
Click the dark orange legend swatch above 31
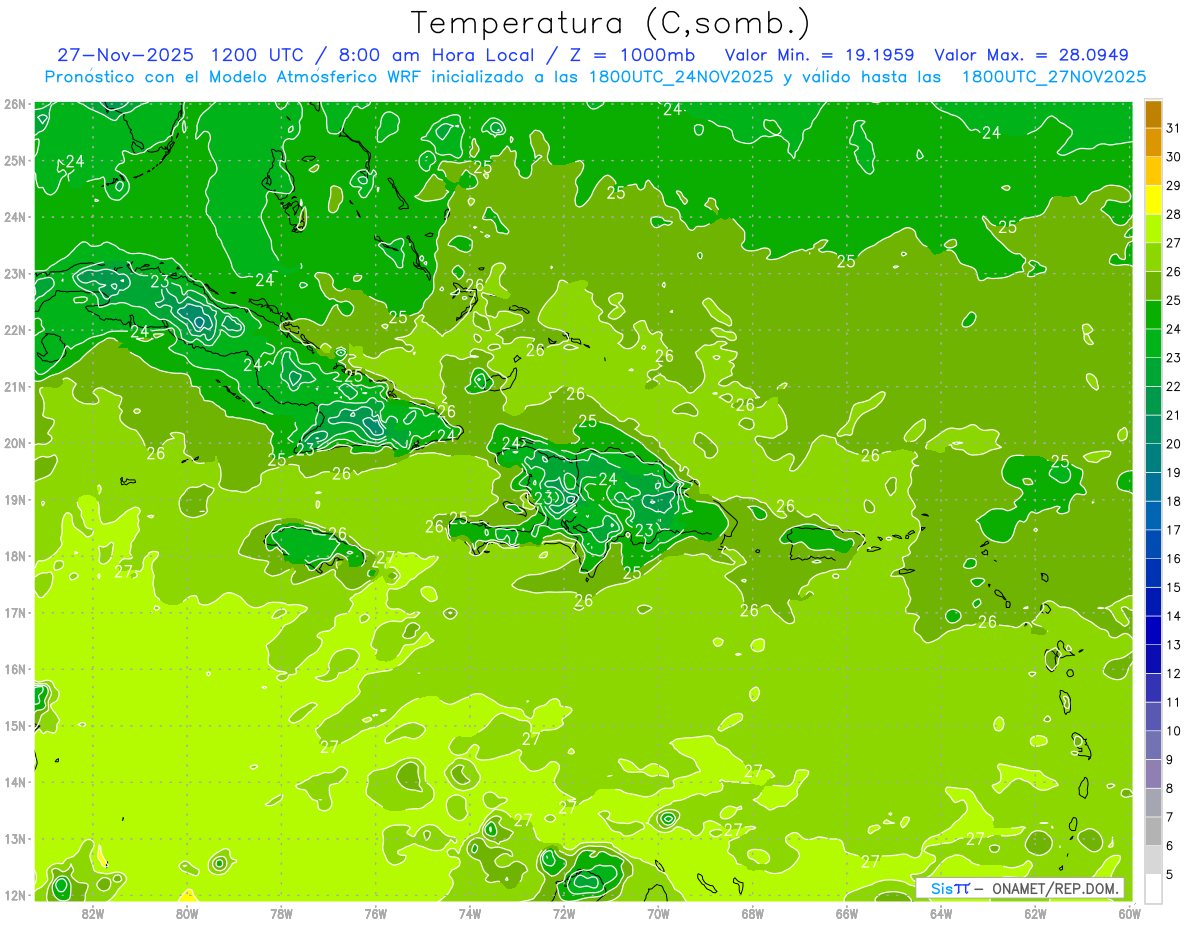(x=1153, y=115)
